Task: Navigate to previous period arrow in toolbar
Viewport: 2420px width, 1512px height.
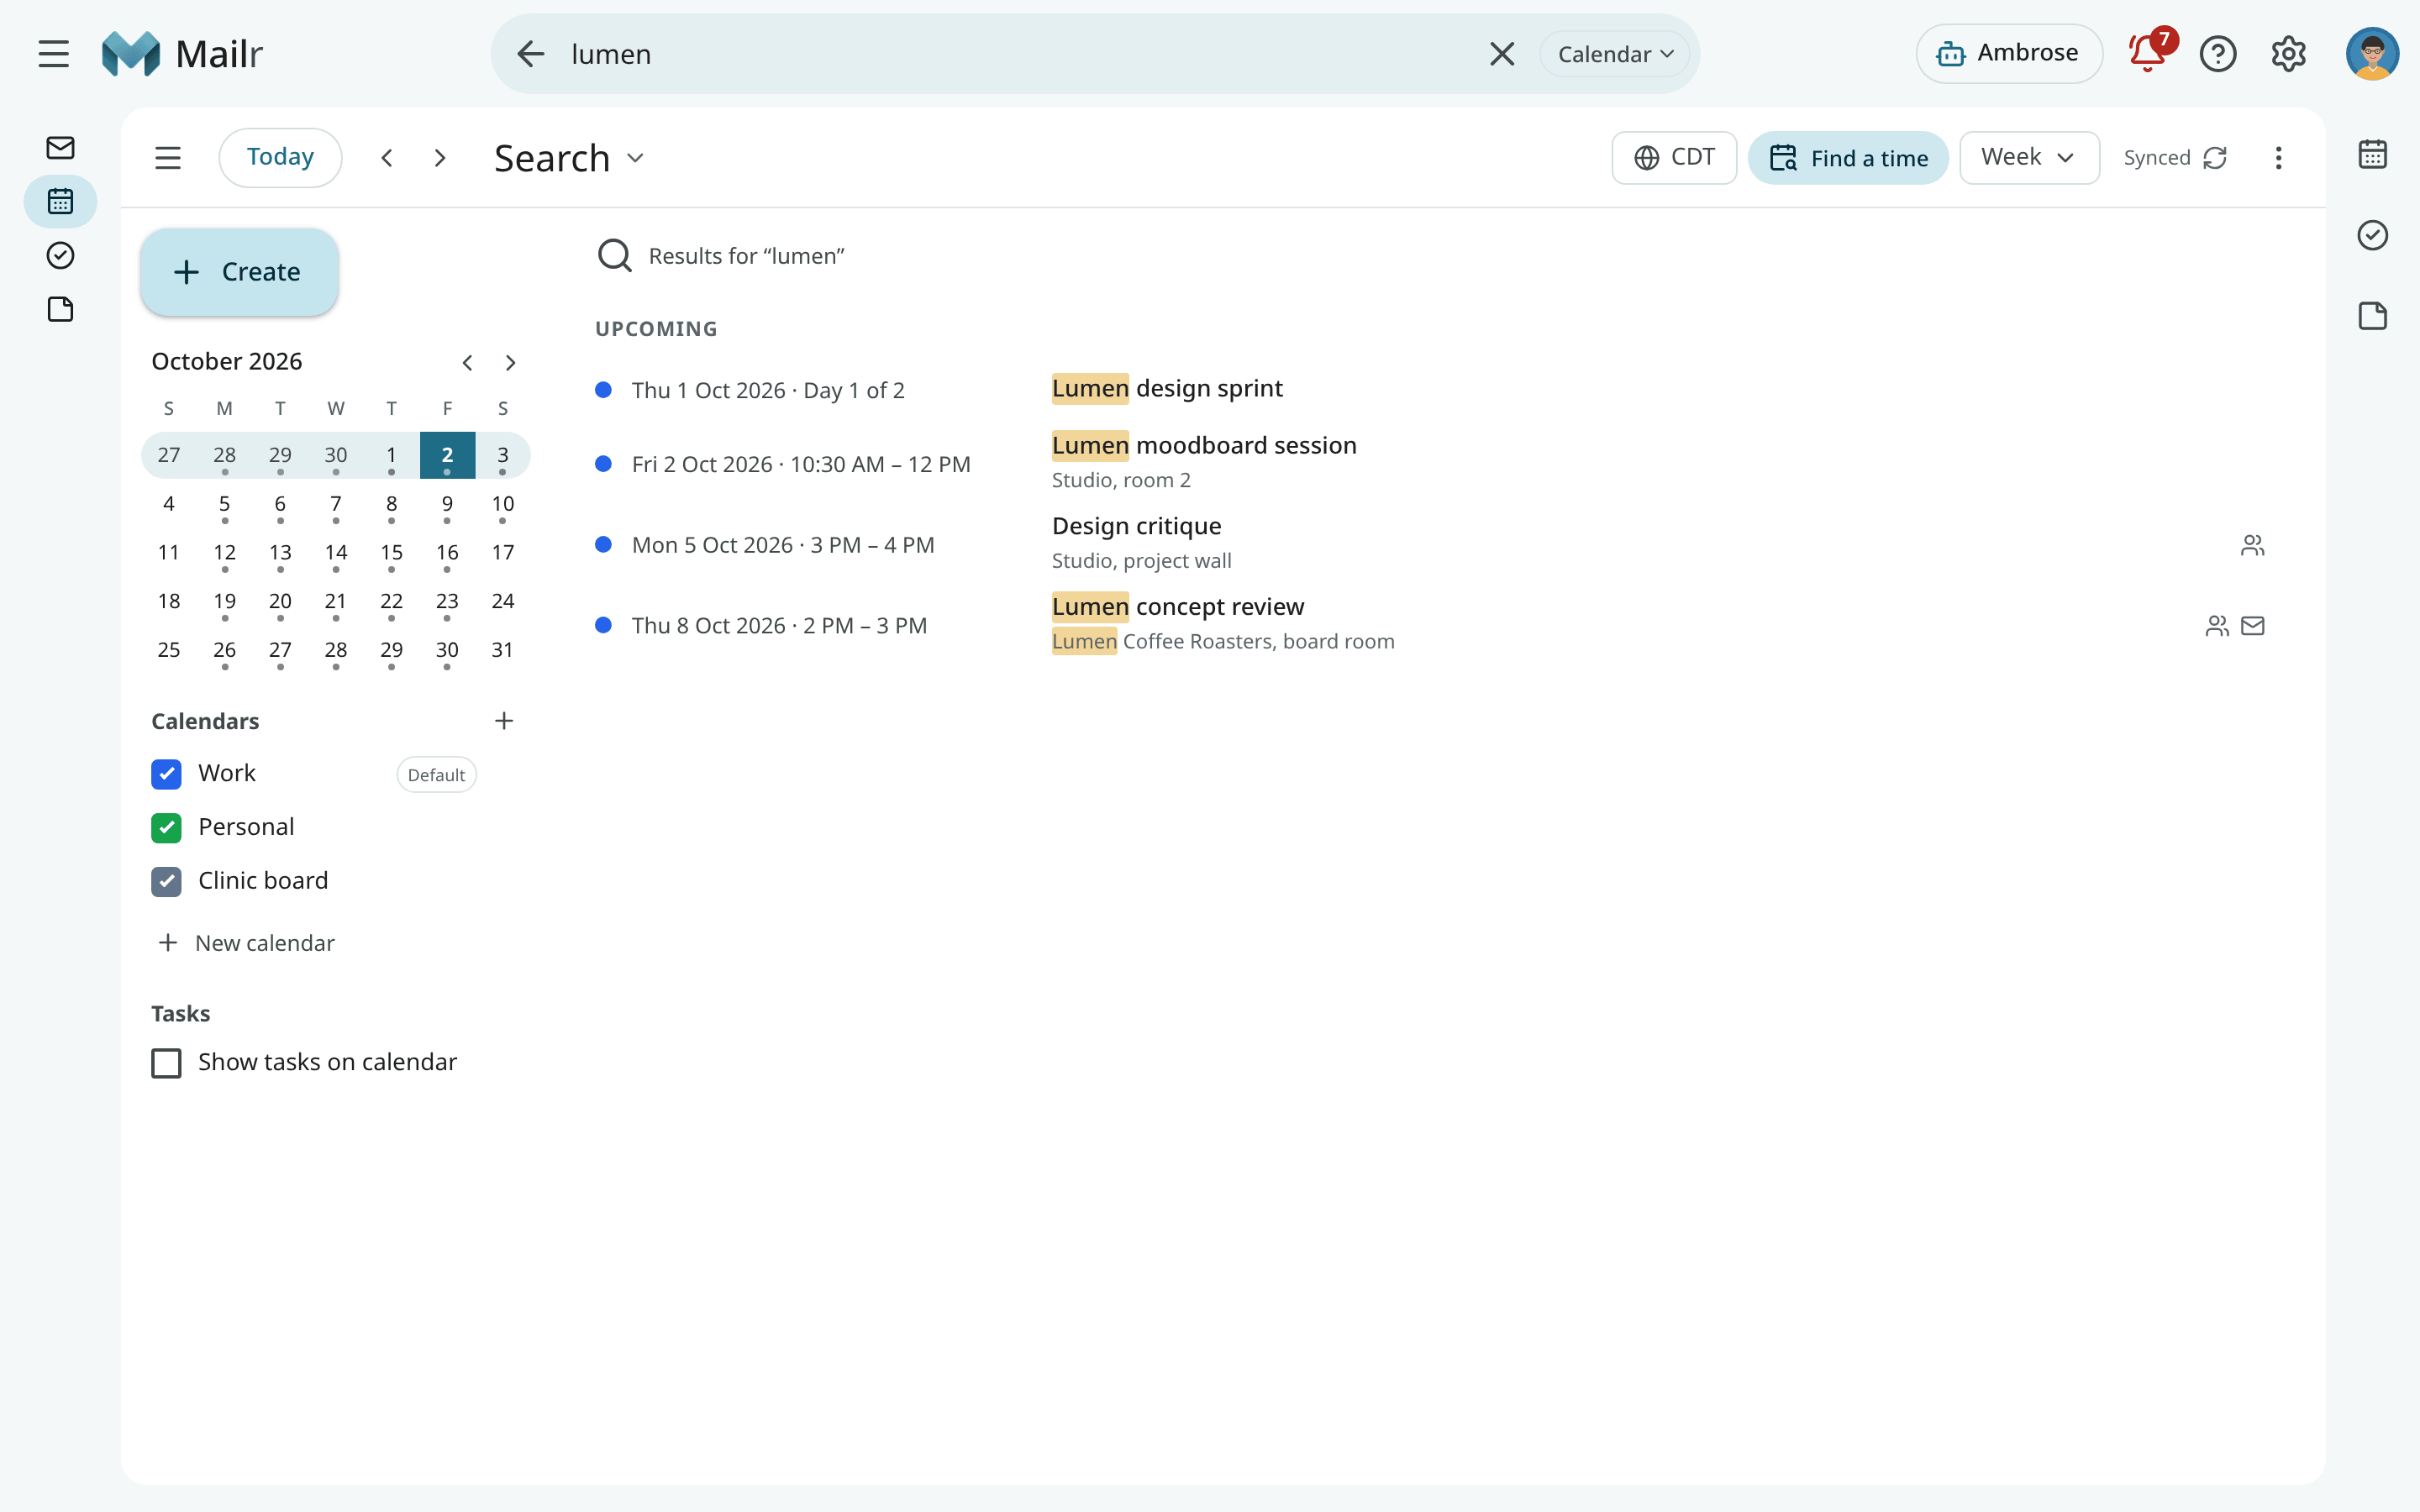Action: coord(387,158)
